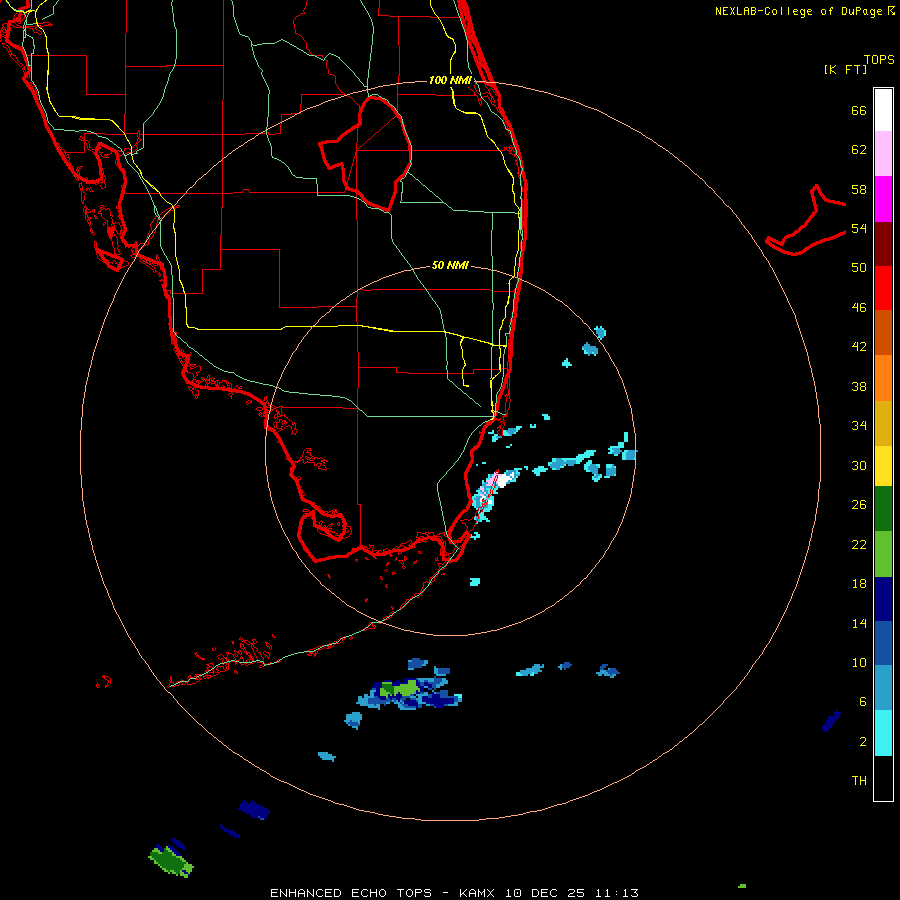Click the legend value 6
Image resolution: width=900 pixels, height=900 pixels.
click(862, 701)
